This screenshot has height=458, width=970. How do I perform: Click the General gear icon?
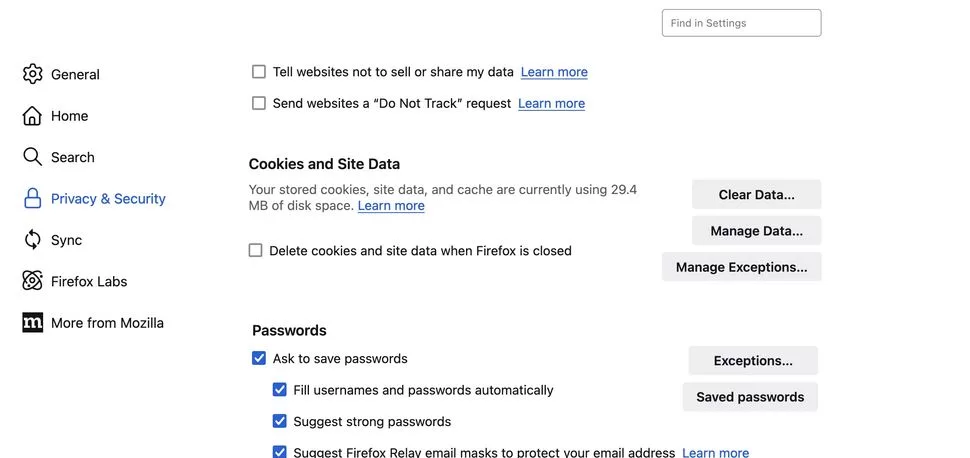pos(32,74)
